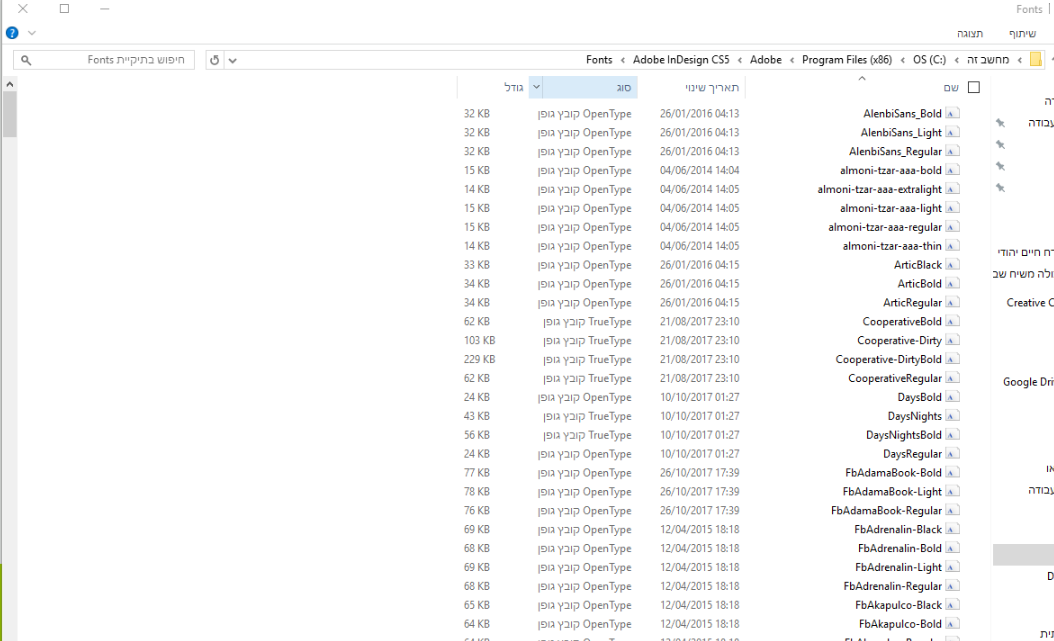The height and width of the screenshot is (641, 1054).
Task: Click the font file icon of Cooperative-Dirty
Action: (952, 340)
